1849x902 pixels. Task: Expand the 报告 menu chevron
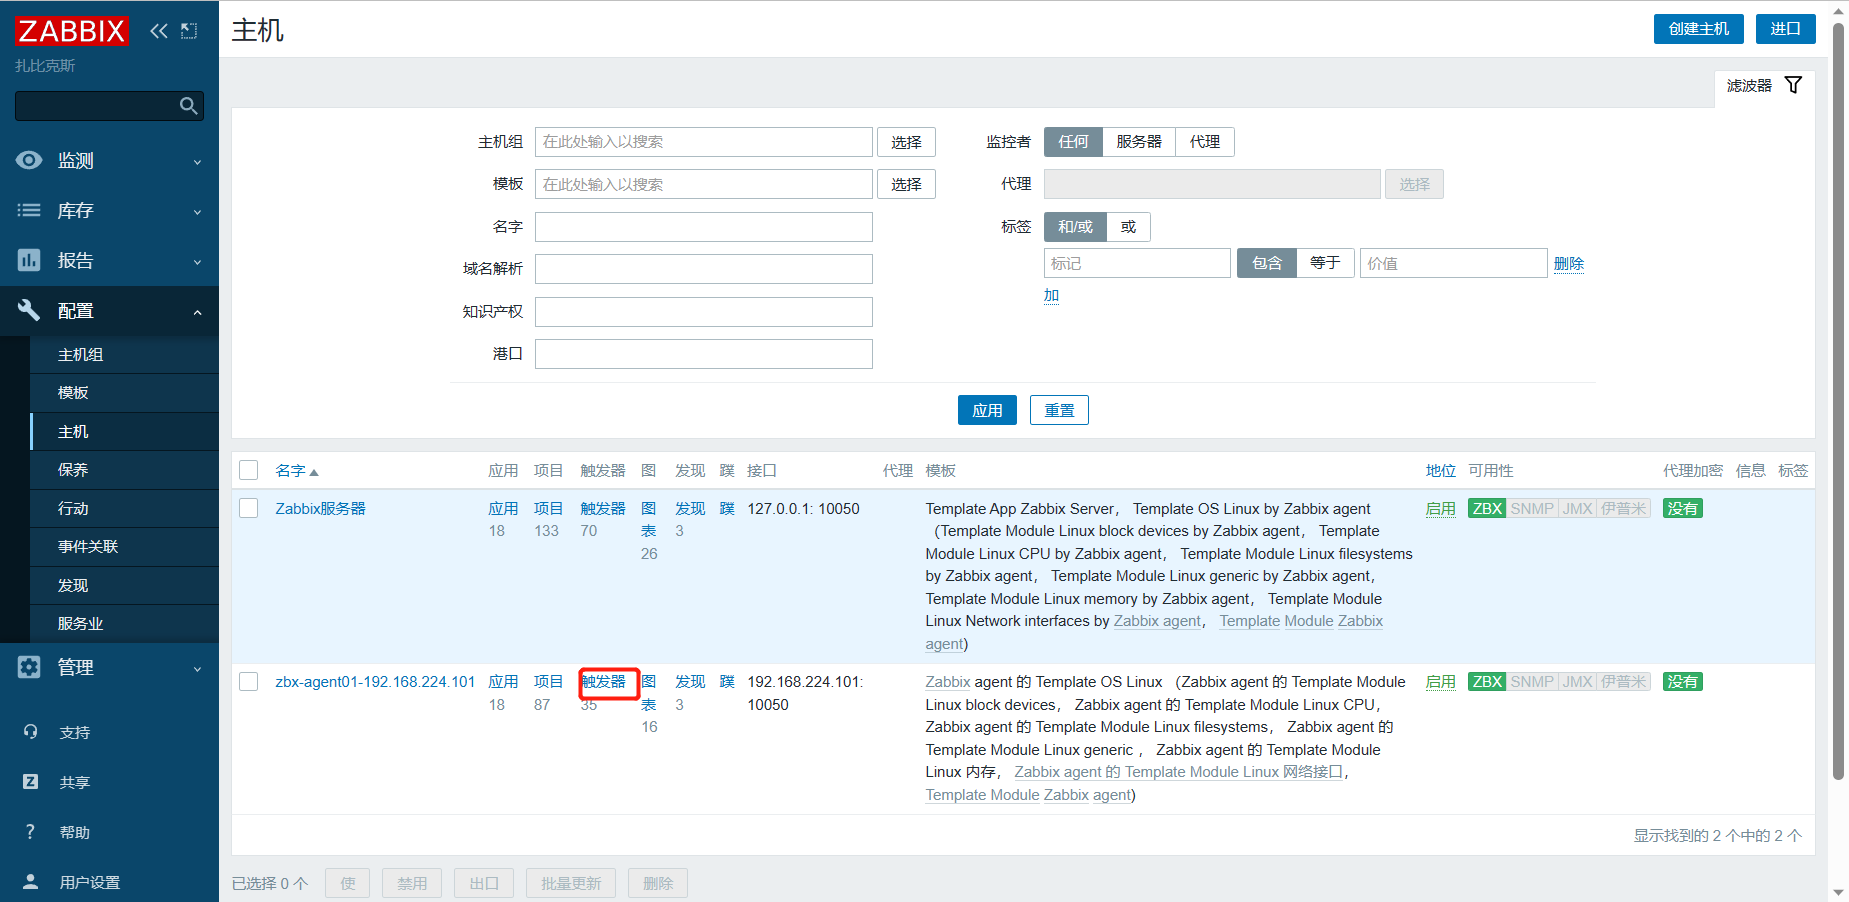[x=197, y=262]
